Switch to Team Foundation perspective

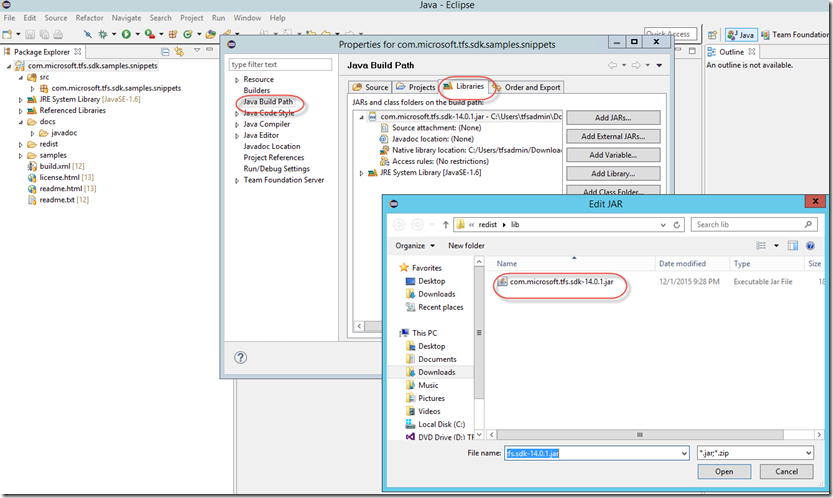coord(794,35)
